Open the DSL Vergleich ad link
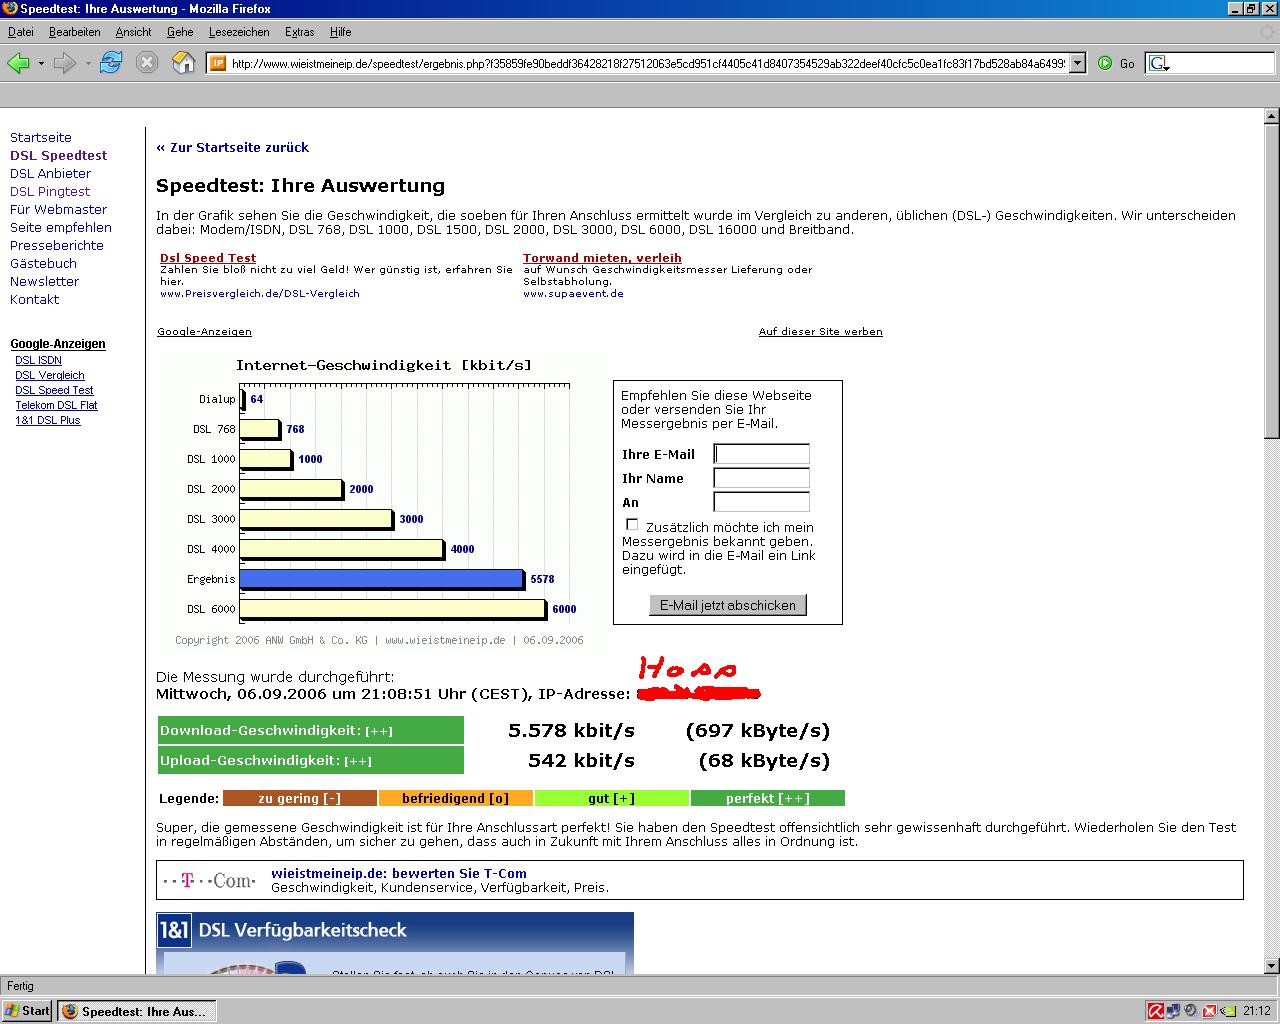Viewport: 1280px width, 1024px height. pos(50,375)
